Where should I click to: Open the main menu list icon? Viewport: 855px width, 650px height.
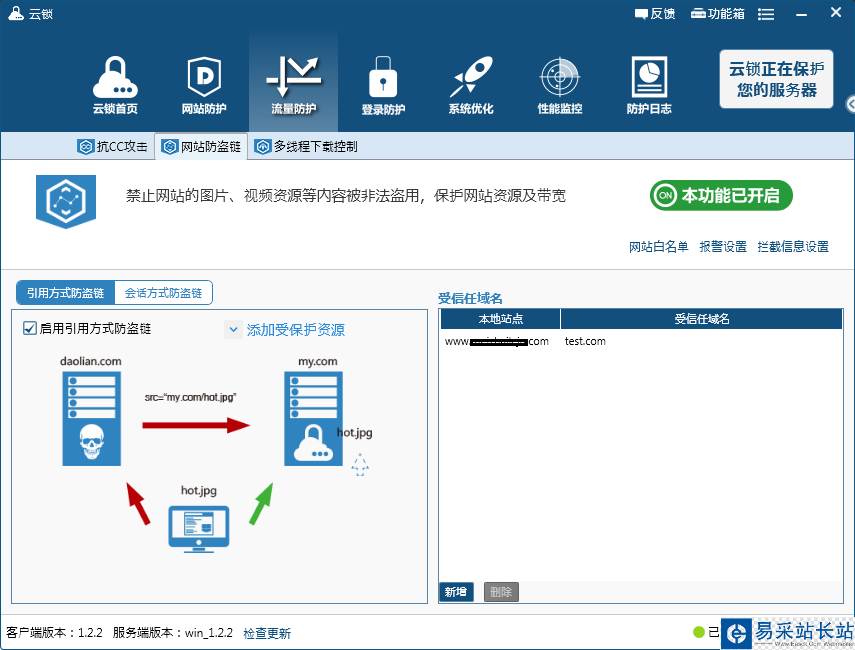(766, 14)
